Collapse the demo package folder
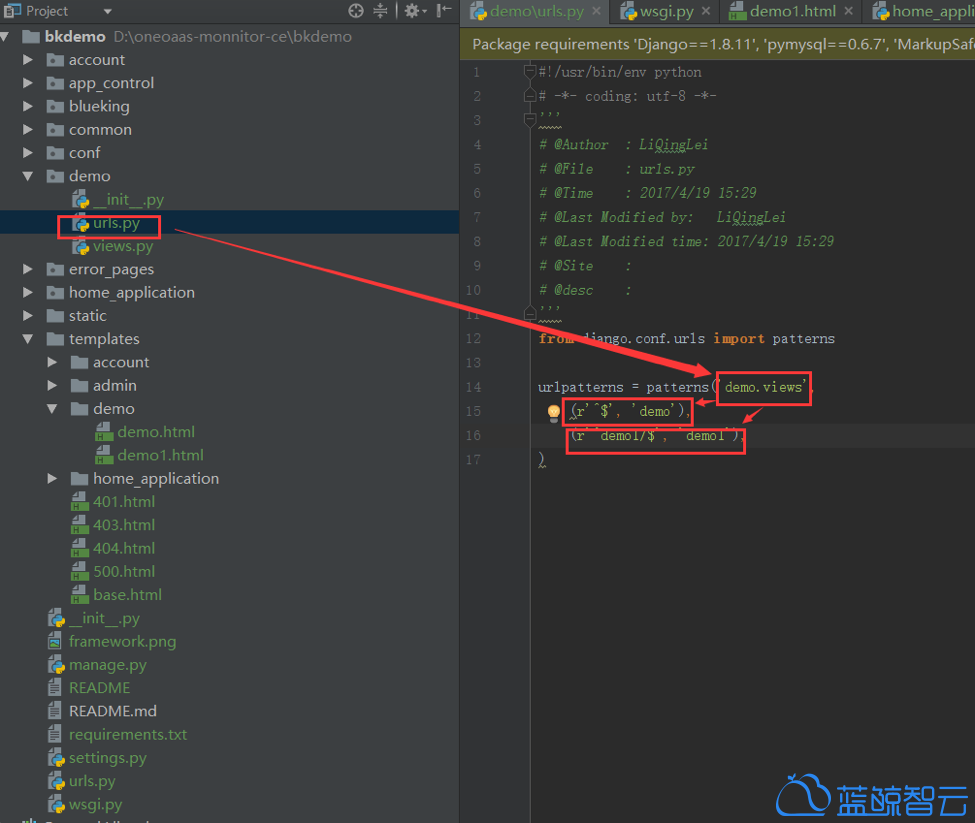This screenshot has width=975, height=823. tap(27, 176)
